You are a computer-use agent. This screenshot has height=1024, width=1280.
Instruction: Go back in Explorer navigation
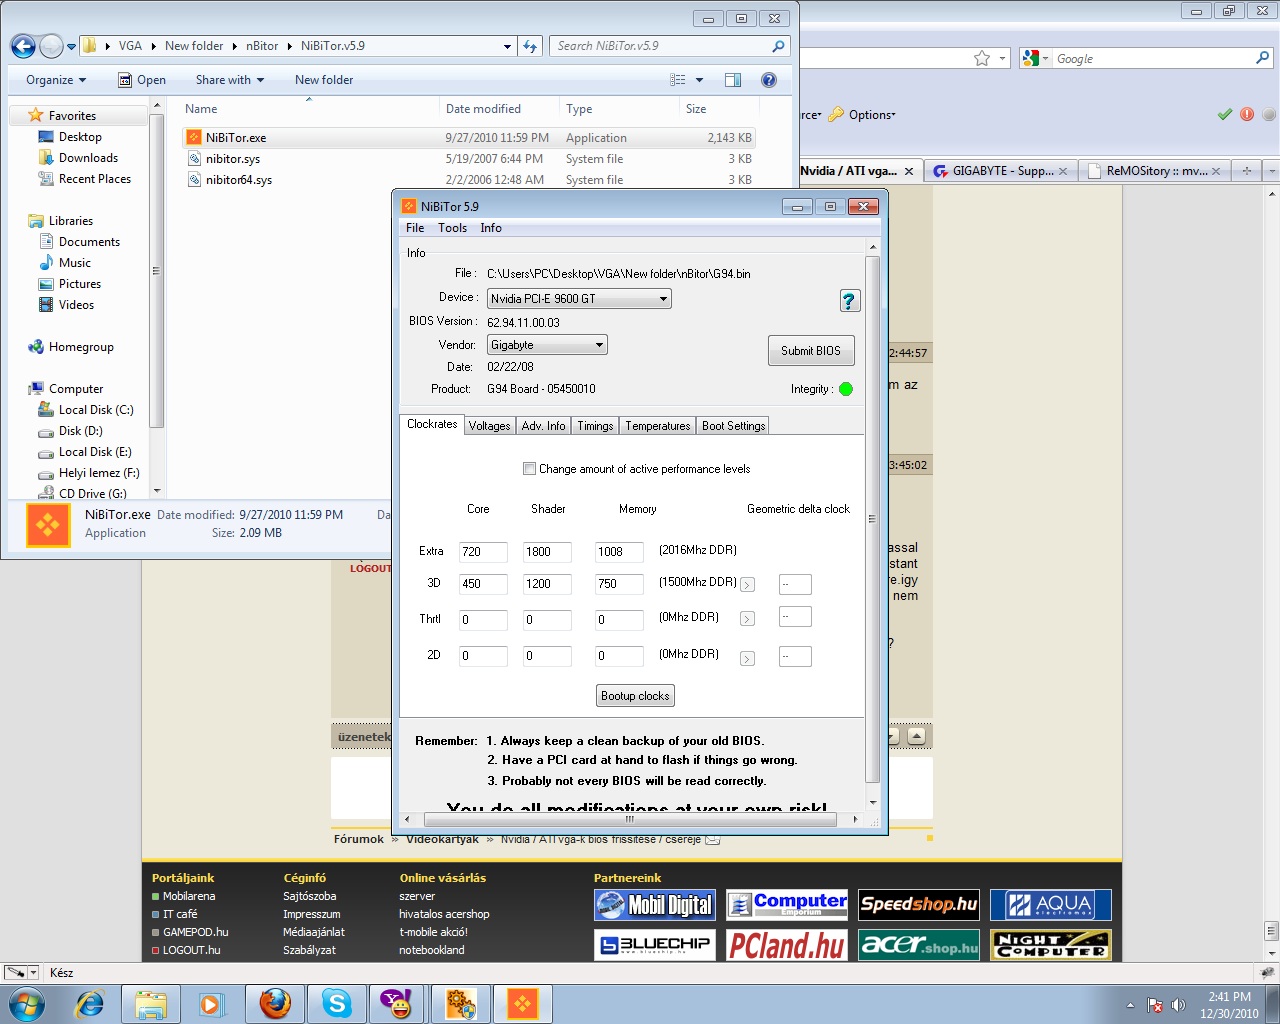click(x=23, y=46)
